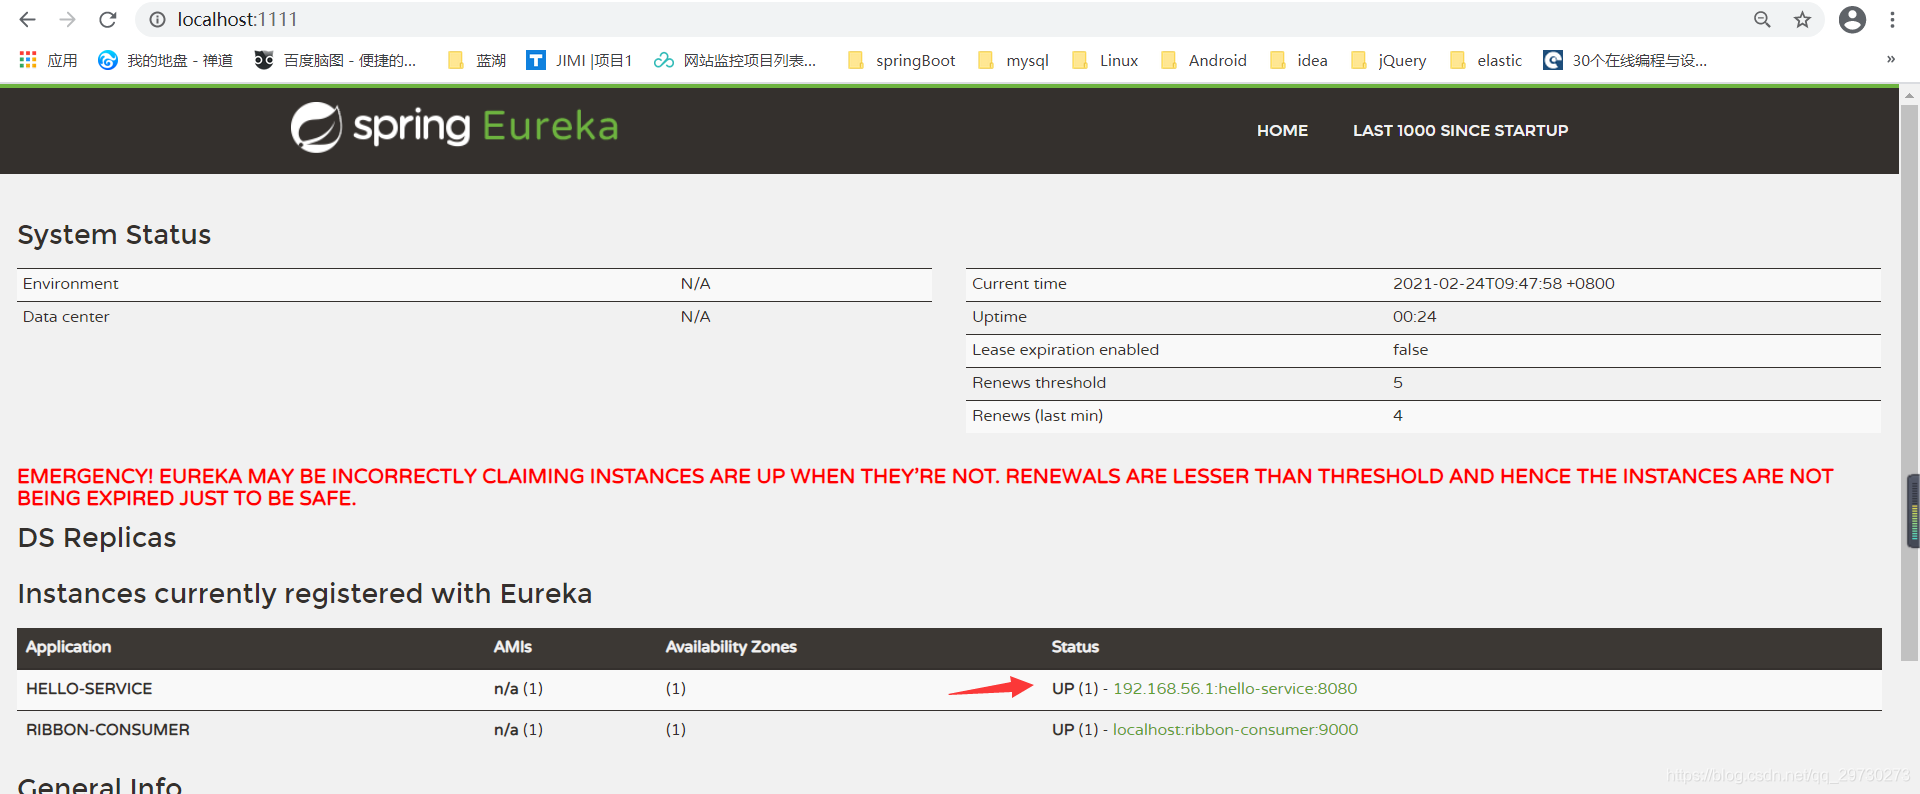
Task: Open bookmark 百度脑图
Action: click(x=335, y=60)
